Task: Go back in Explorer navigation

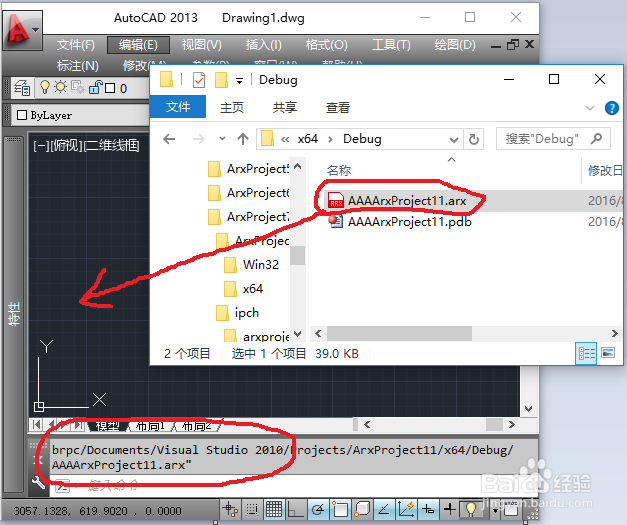Action: tap(169, 139)
